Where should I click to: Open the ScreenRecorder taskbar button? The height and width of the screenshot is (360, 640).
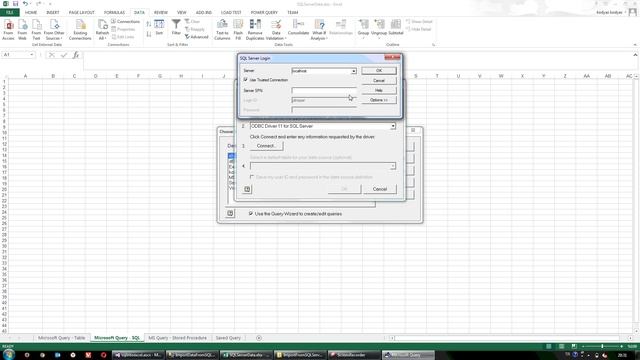353,355
